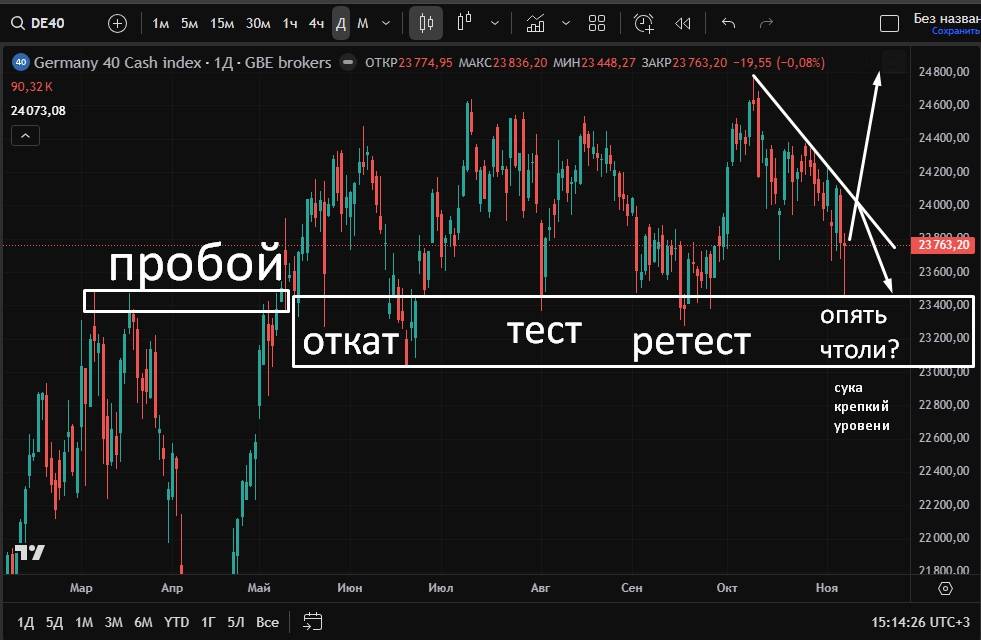Open chart settings gear near time axis
981x640 pixels.
945,588
